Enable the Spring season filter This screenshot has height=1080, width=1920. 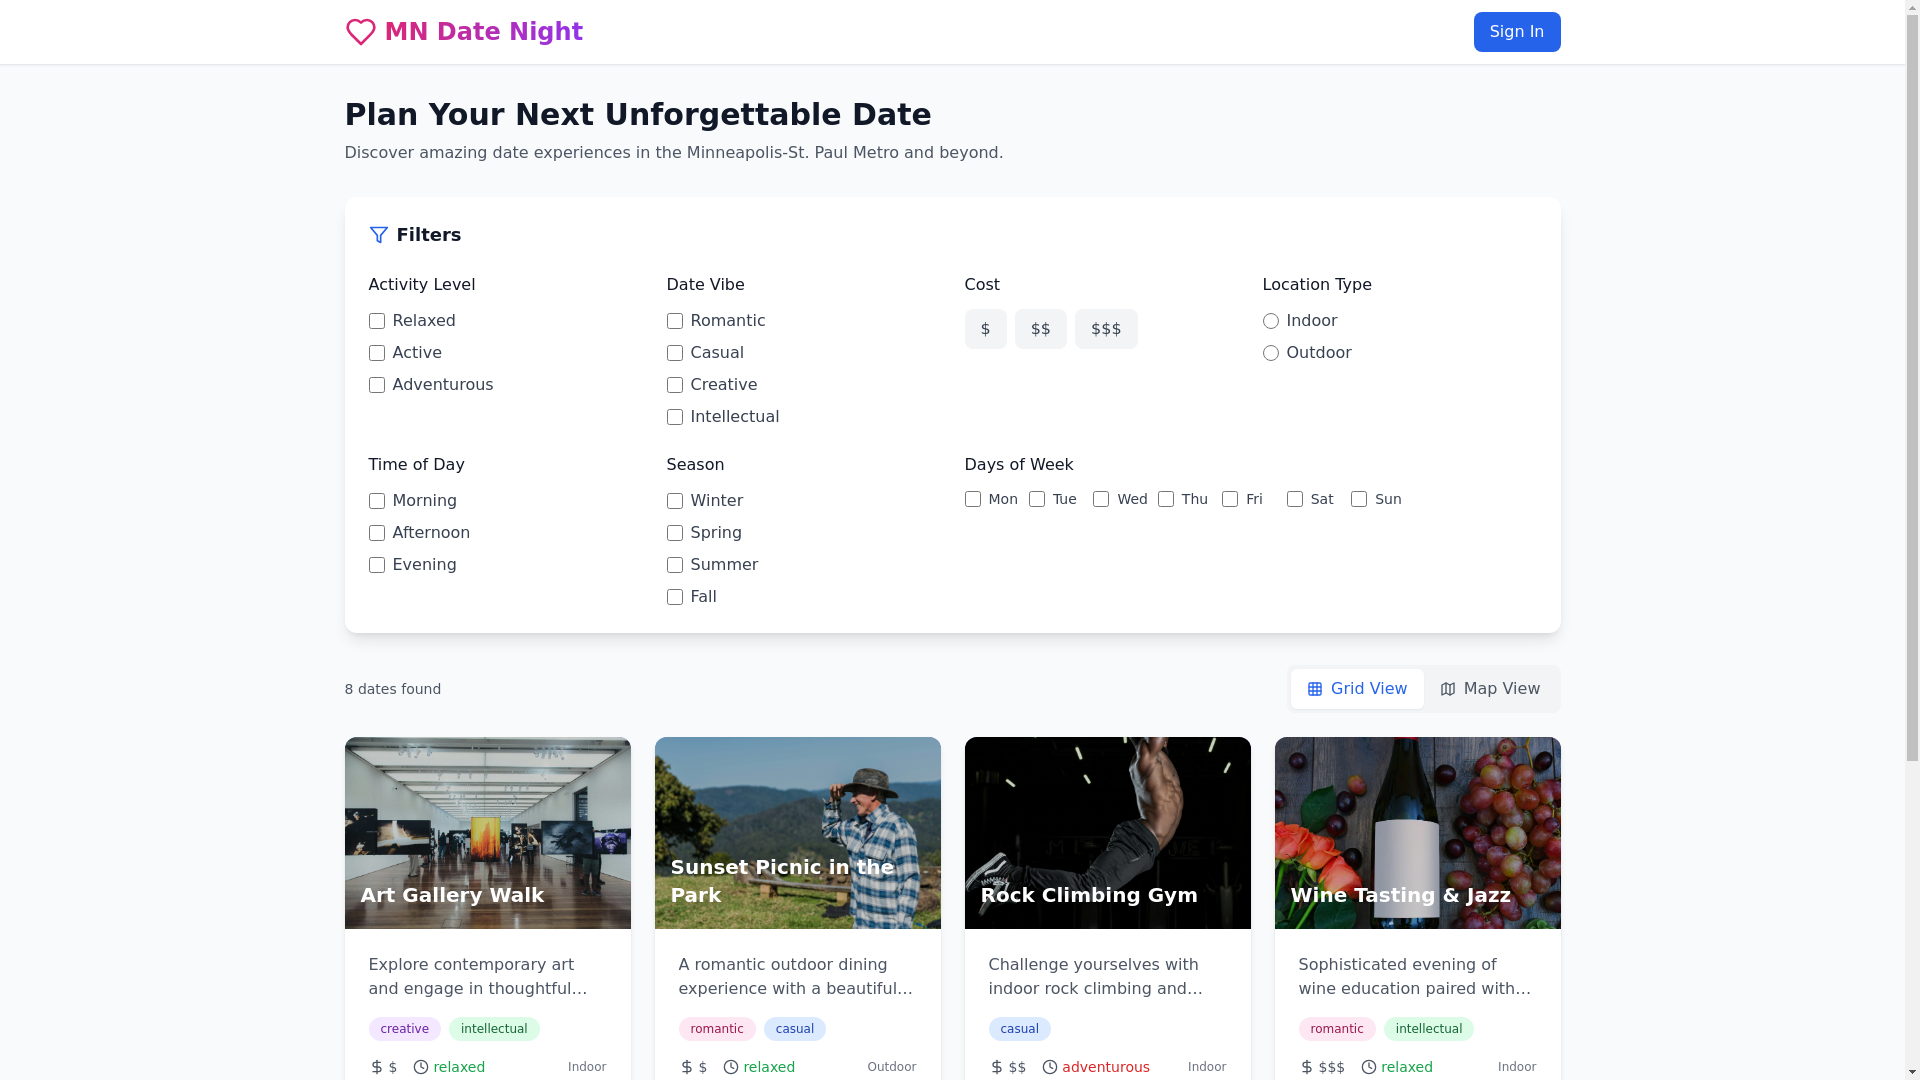[675, 533]
